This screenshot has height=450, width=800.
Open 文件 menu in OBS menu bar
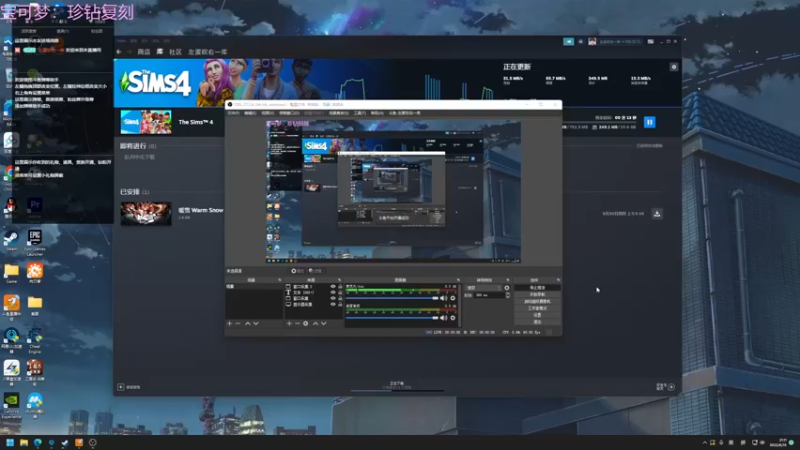click(233, 113)
